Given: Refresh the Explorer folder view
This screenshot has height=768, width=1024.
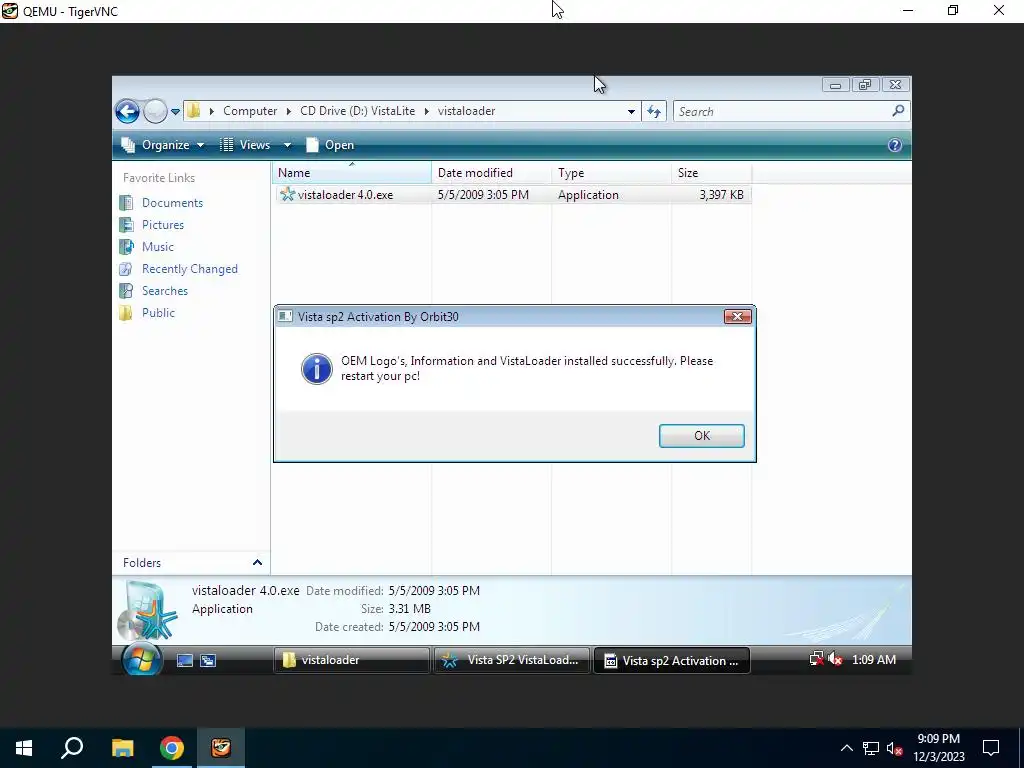Looking at the screenshot, I should click(654, 112).
